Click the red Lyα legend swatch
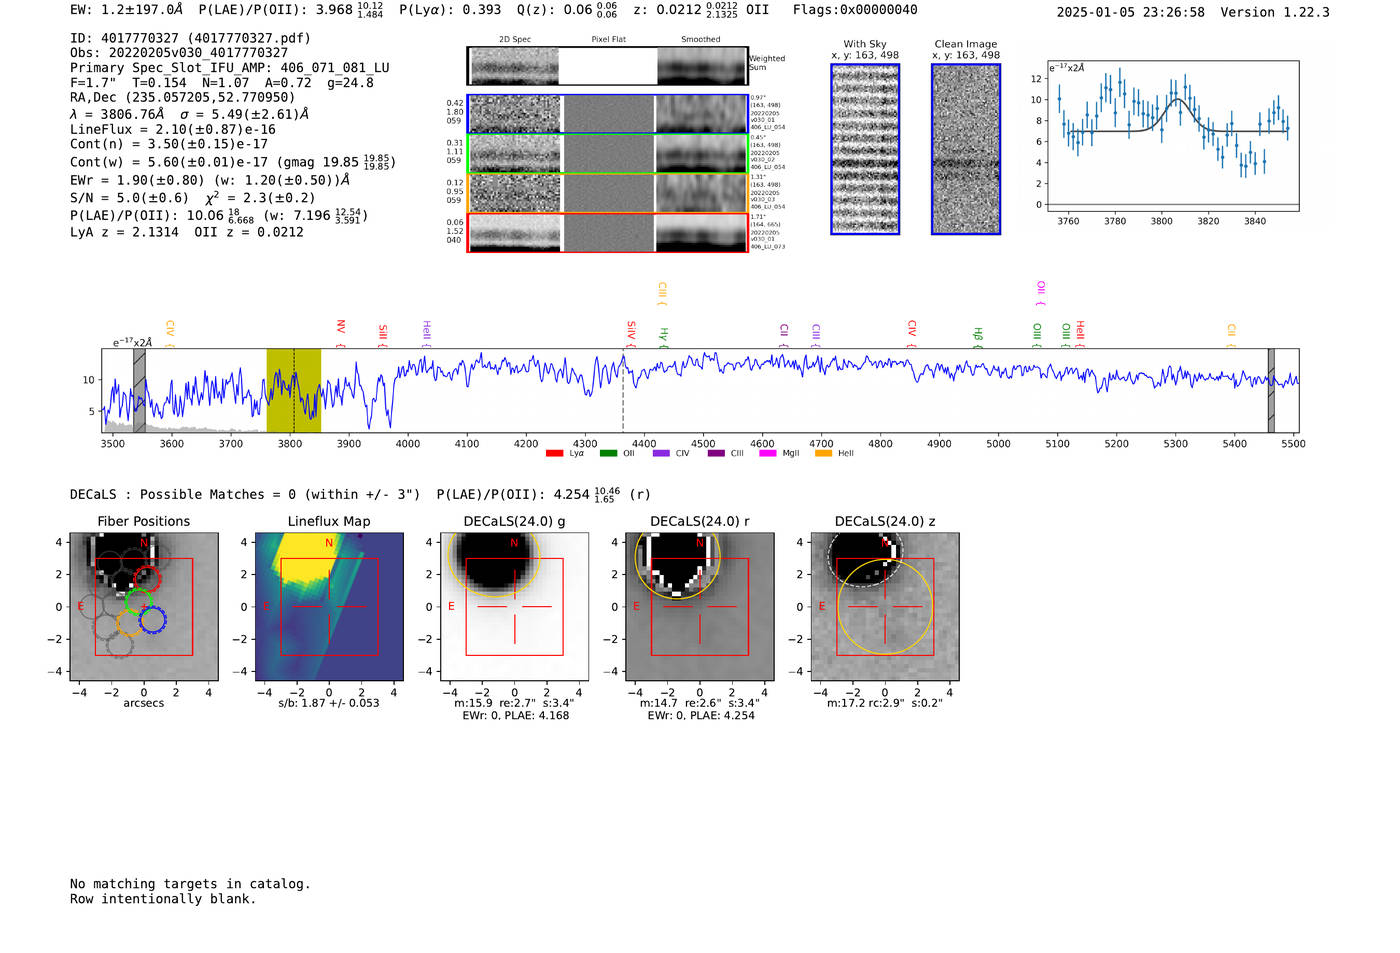Image resolution: width=1400 pixels, height=953 pixels. point(554,454)
